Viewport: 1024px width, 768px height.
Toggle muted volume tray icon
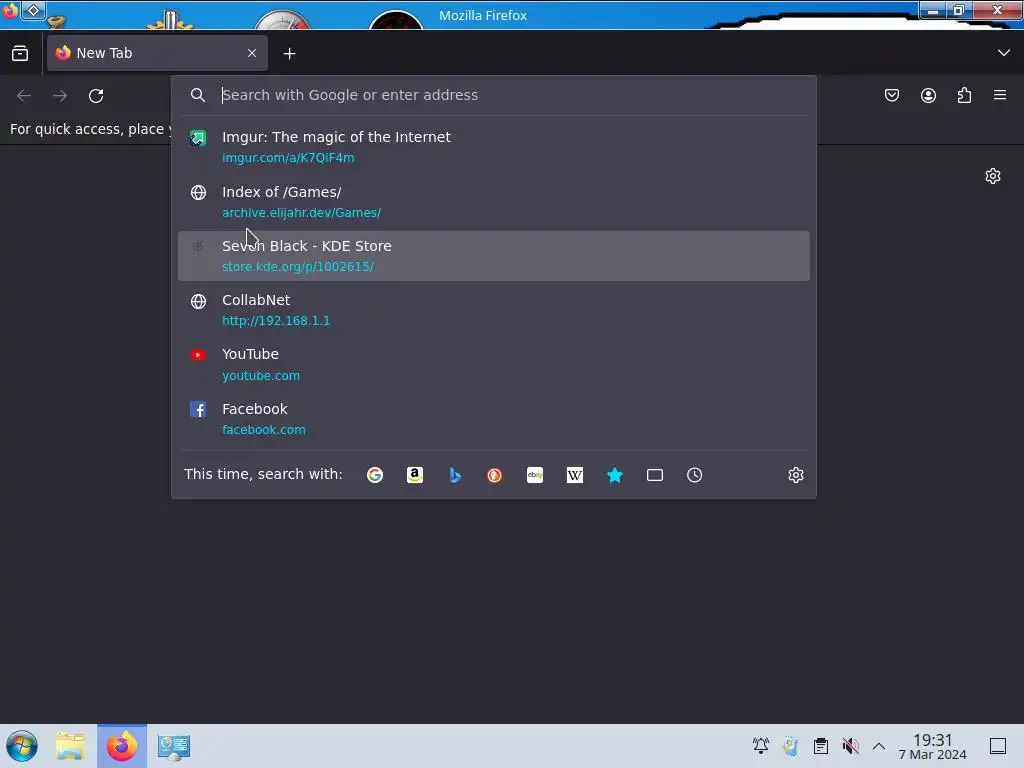850,746
